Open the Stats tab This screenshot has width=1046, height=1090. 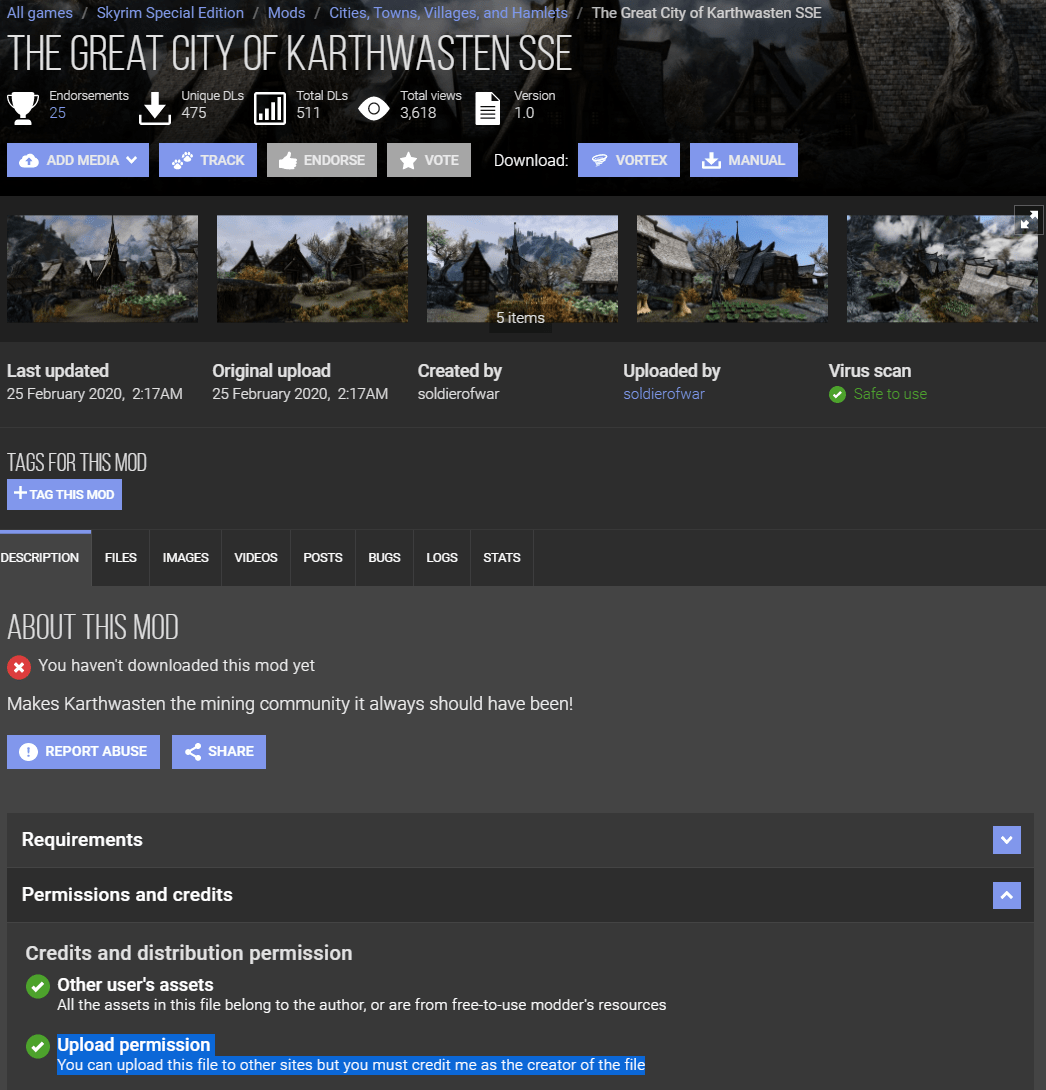(502, 558)
